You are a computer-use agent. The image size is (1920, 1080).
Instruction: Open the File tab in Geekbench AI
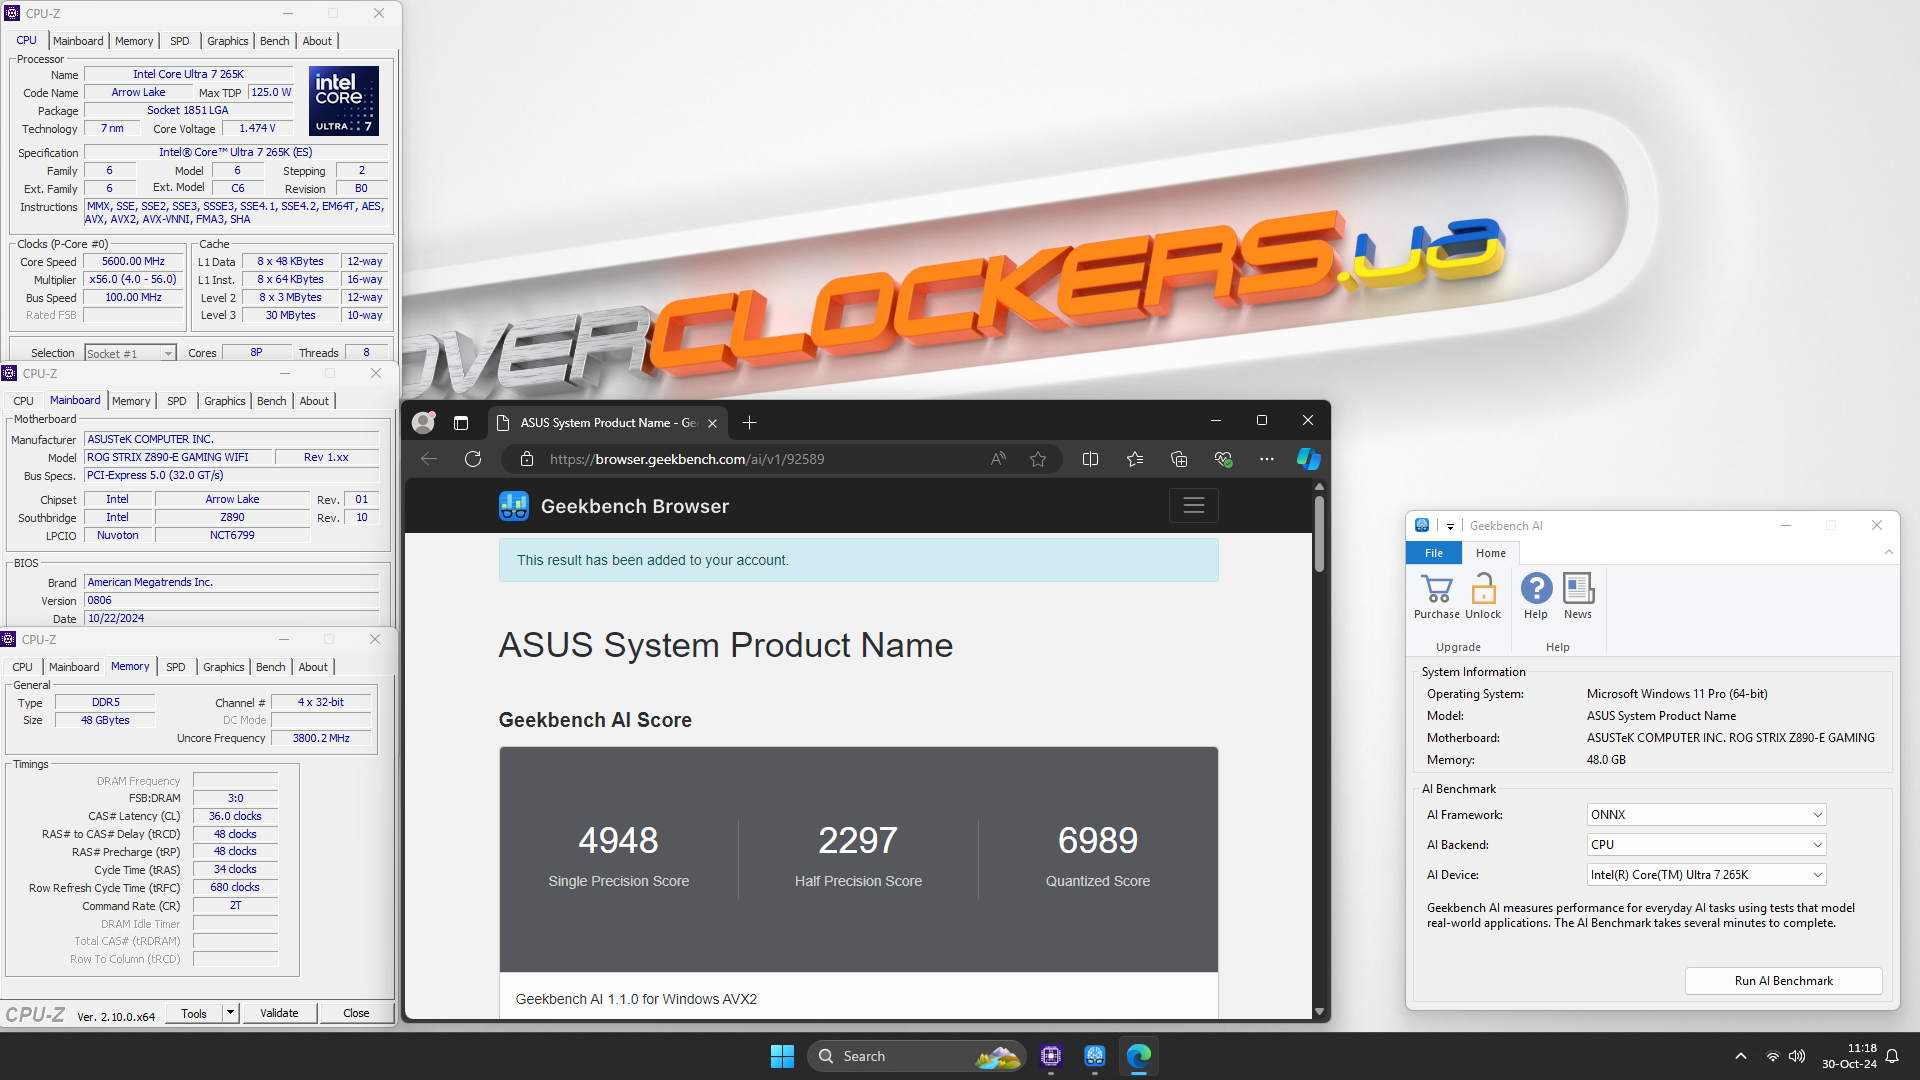pos(1434,553)
